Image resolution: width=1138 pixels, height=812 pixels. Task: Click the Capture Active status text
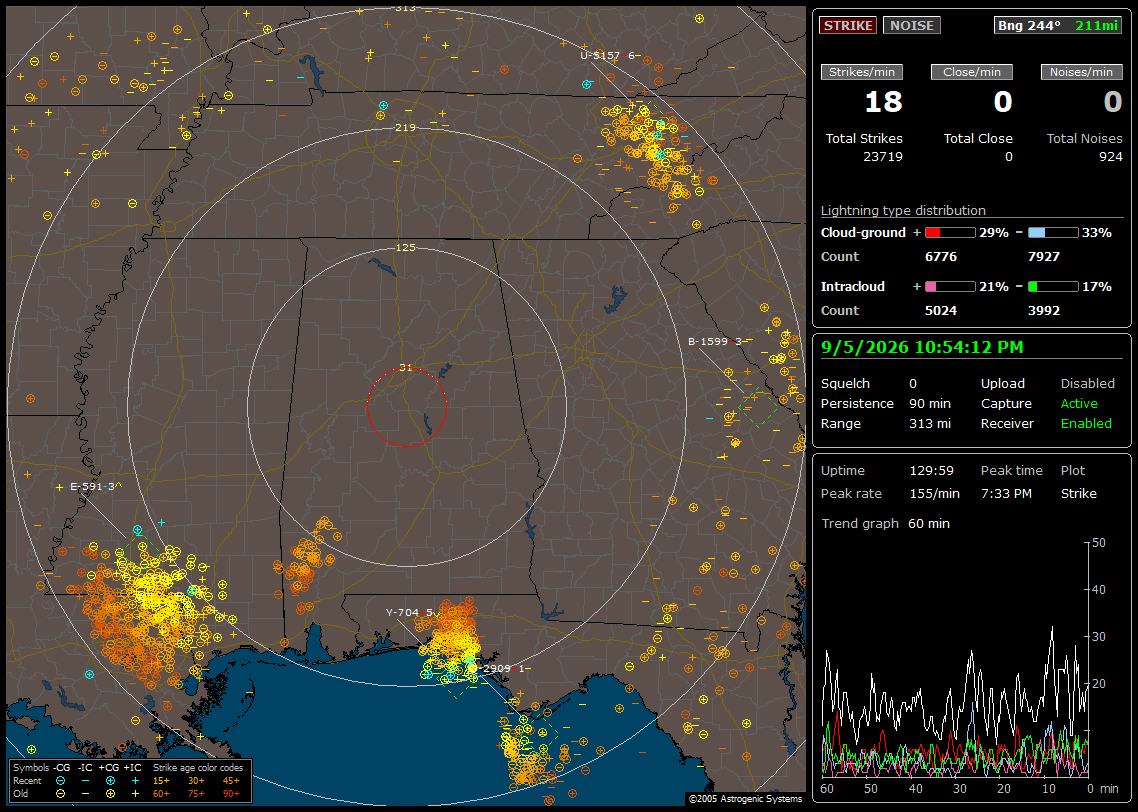1078,403
